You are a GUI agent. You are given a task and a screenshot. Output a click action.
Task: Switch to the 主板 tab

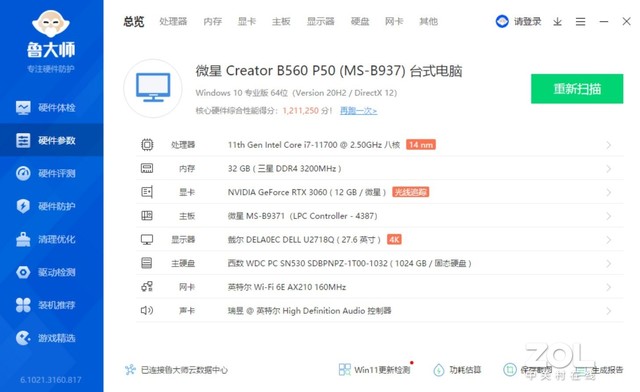[x=281, y=22]
